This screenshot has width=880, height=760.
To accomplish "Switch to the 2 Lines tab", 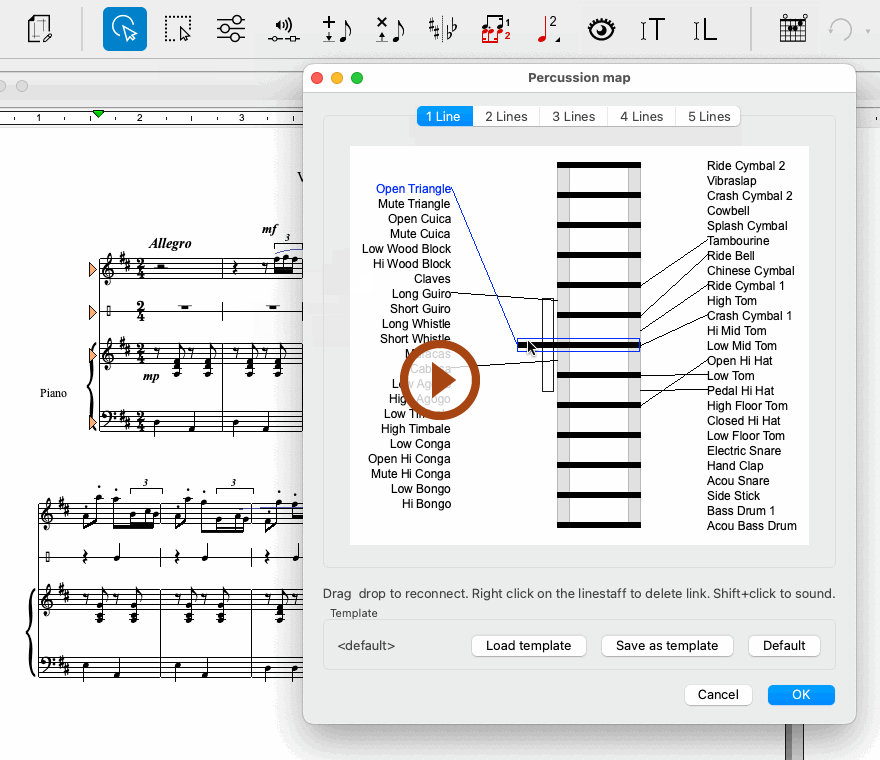I will click(x=506, y=116).
